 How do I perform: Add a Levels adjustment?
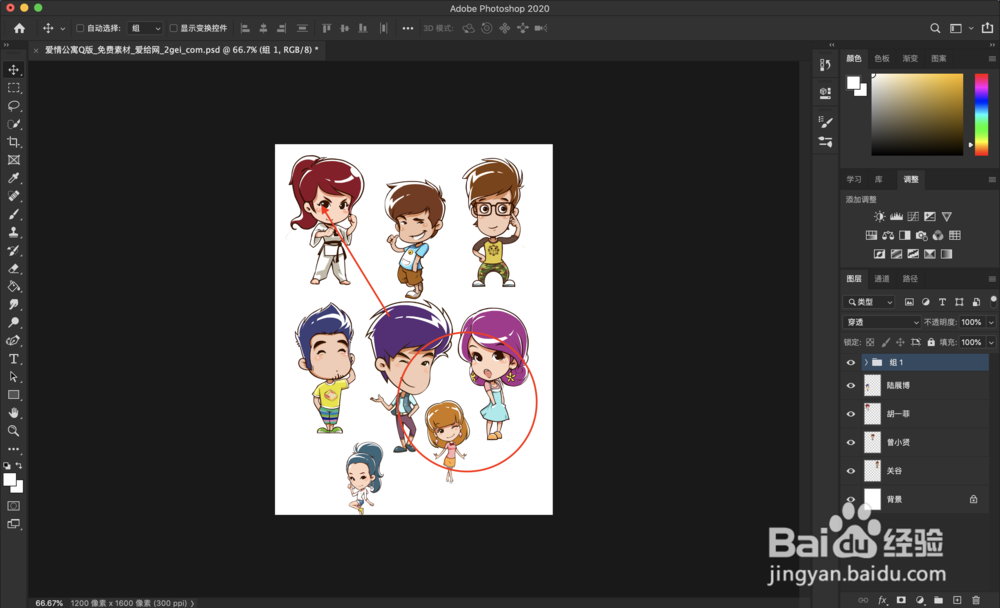pyautogui.click(x=896, y=216)
